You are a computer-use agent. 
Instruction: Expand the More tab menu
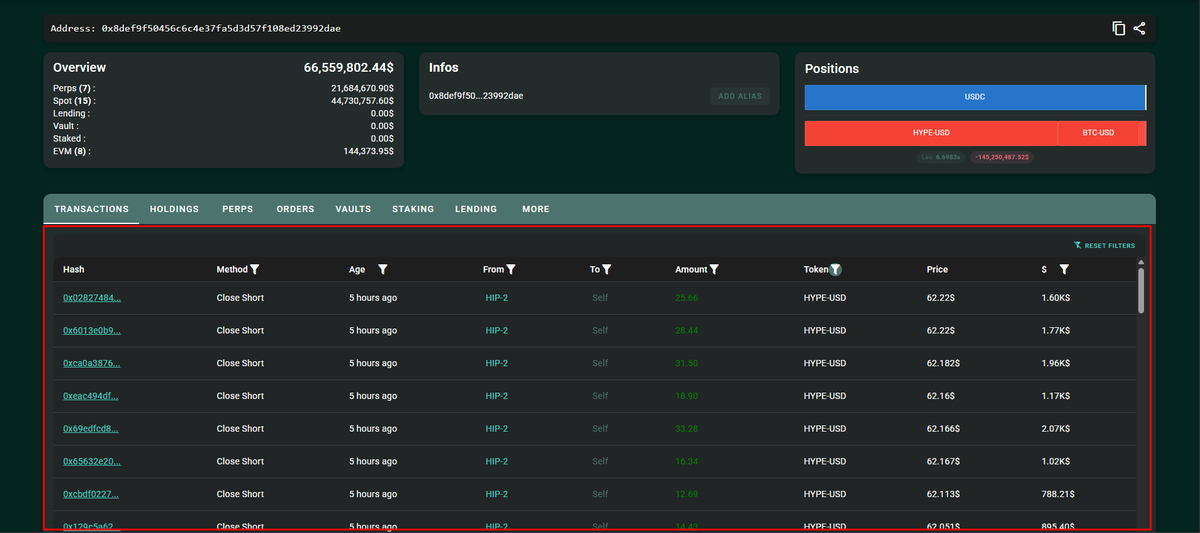(x=536, y=209)
